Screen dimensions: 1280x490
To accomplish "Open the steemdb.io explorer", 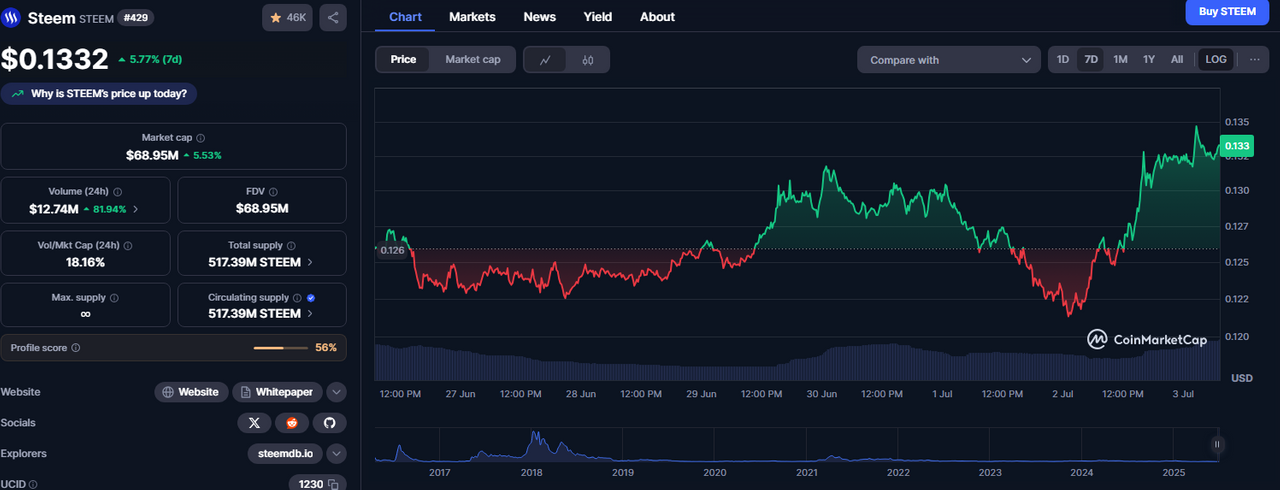I will coord(285,454).
